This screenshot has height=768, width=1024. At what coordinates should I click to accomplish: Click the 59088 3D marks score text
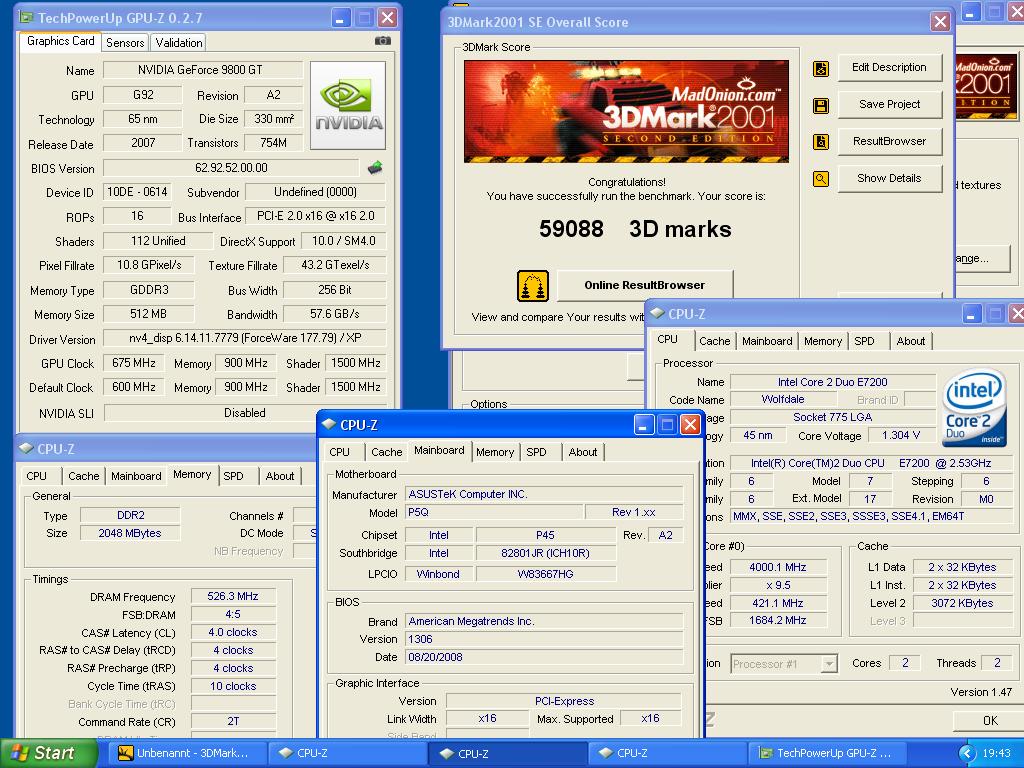pyautogui.click(x=635, y=229)
